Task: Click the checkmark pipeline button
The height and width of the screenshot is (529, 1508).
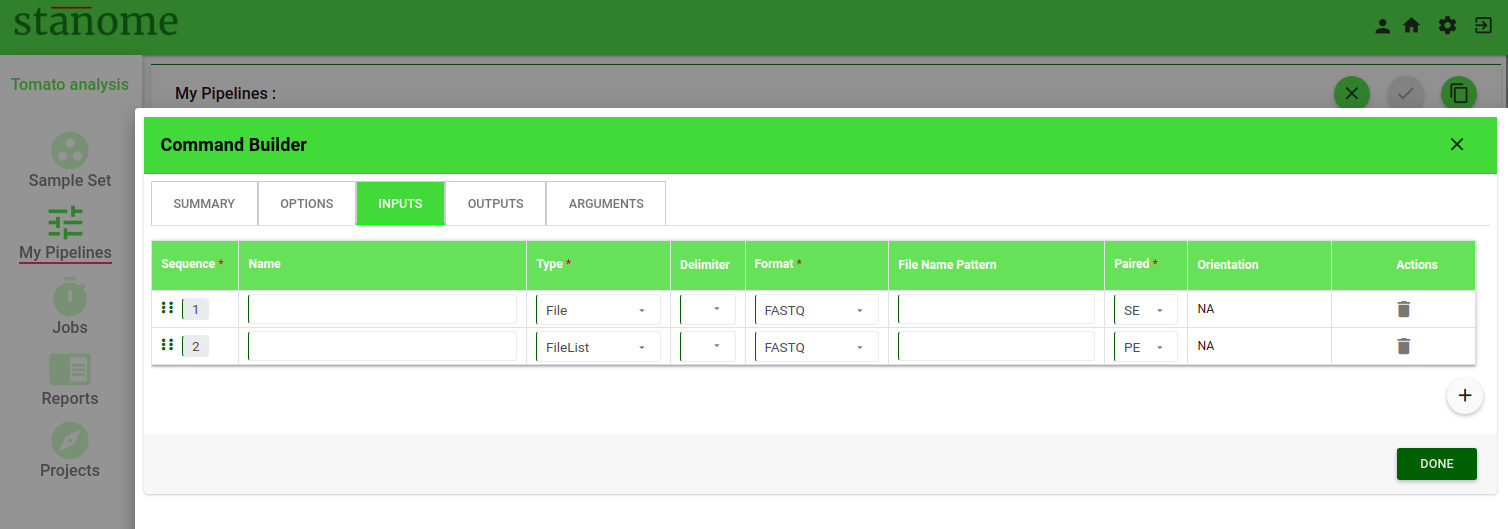Action: pyautogui.click(x=1405, y=93)
